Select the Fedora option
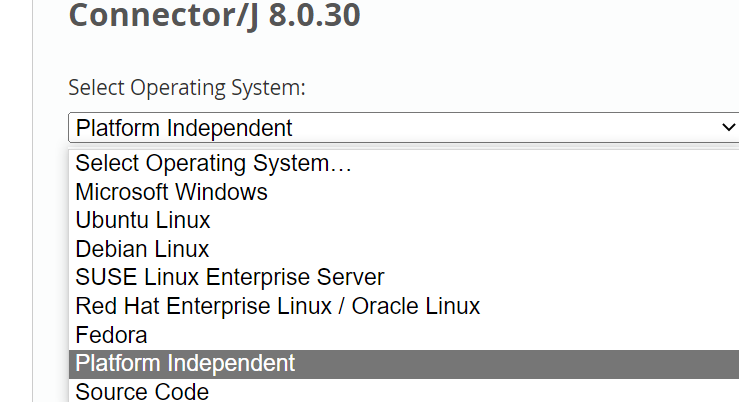Screen dimensions: 739x402 [111, 335]
